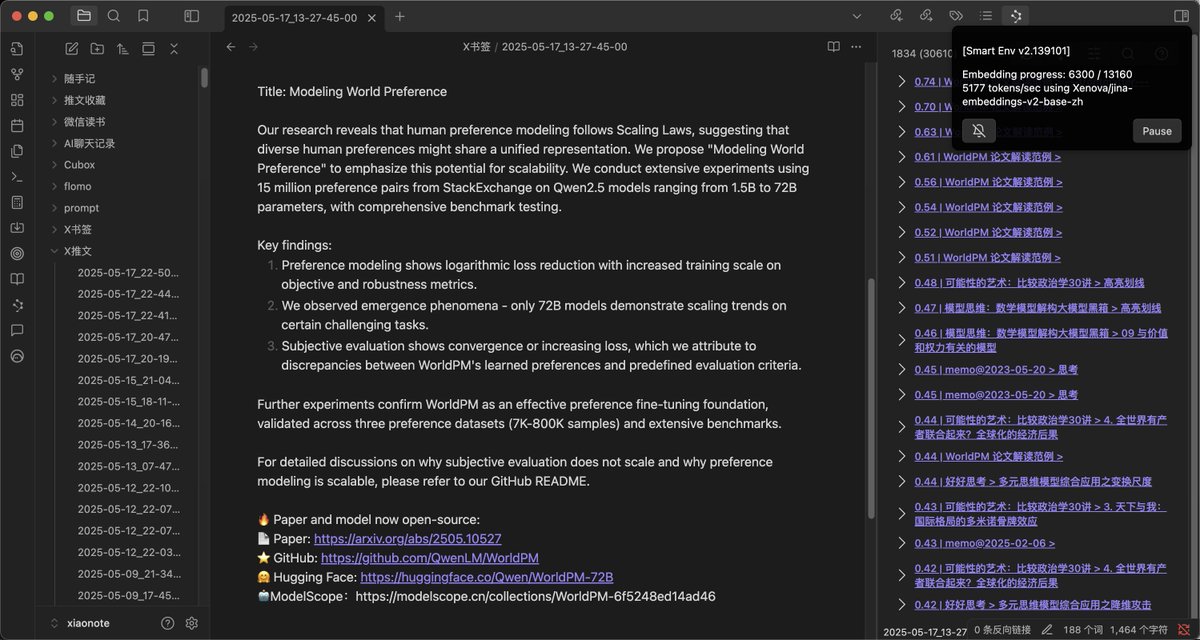This screenshot has height=640, width=1200.
Task: Open backlinks panel tab icon
Action: point(896,16)
